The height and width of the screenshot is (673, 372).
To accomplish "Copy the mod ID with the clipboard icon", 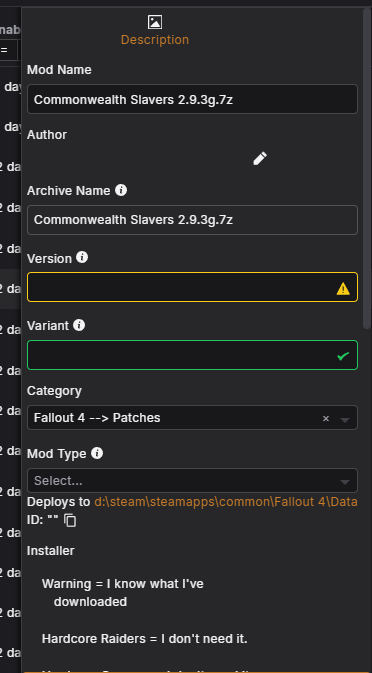I will tap(70, 520).
